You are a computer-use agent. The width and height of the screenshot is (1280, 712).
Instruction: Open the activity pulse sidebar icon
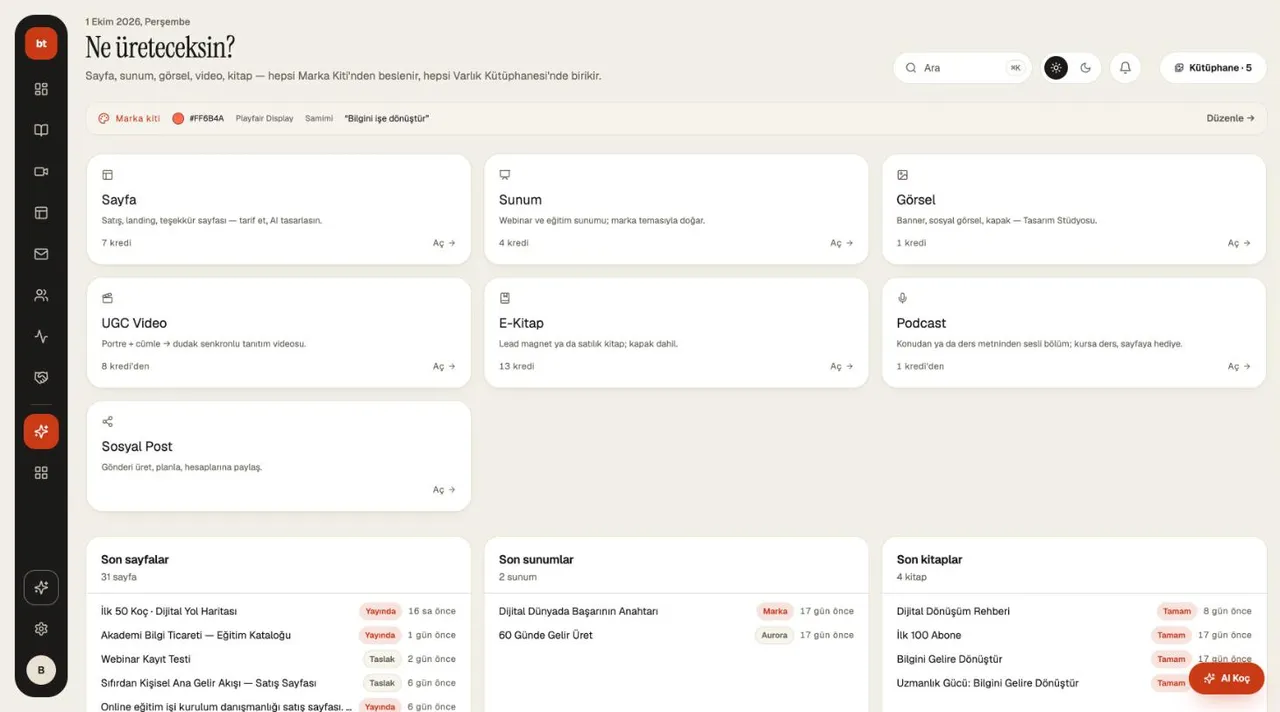point(41,337)
